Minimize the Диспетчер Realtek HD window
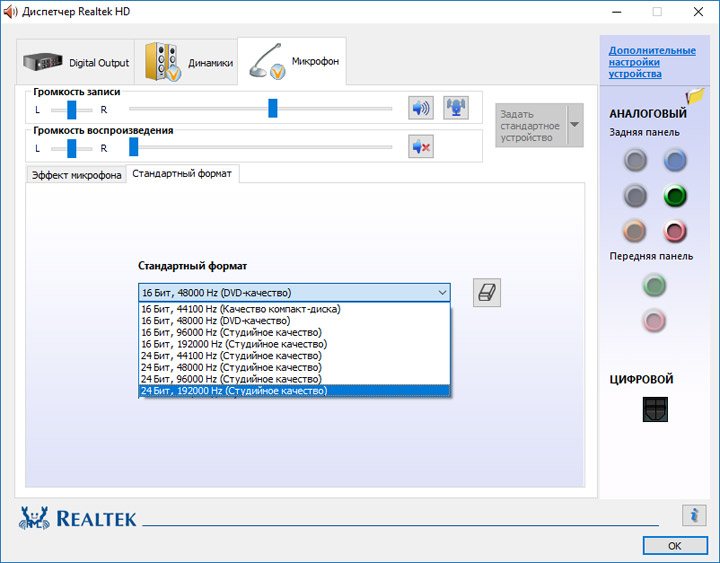Viewport: 720px width, 563px height. [617, 11]
